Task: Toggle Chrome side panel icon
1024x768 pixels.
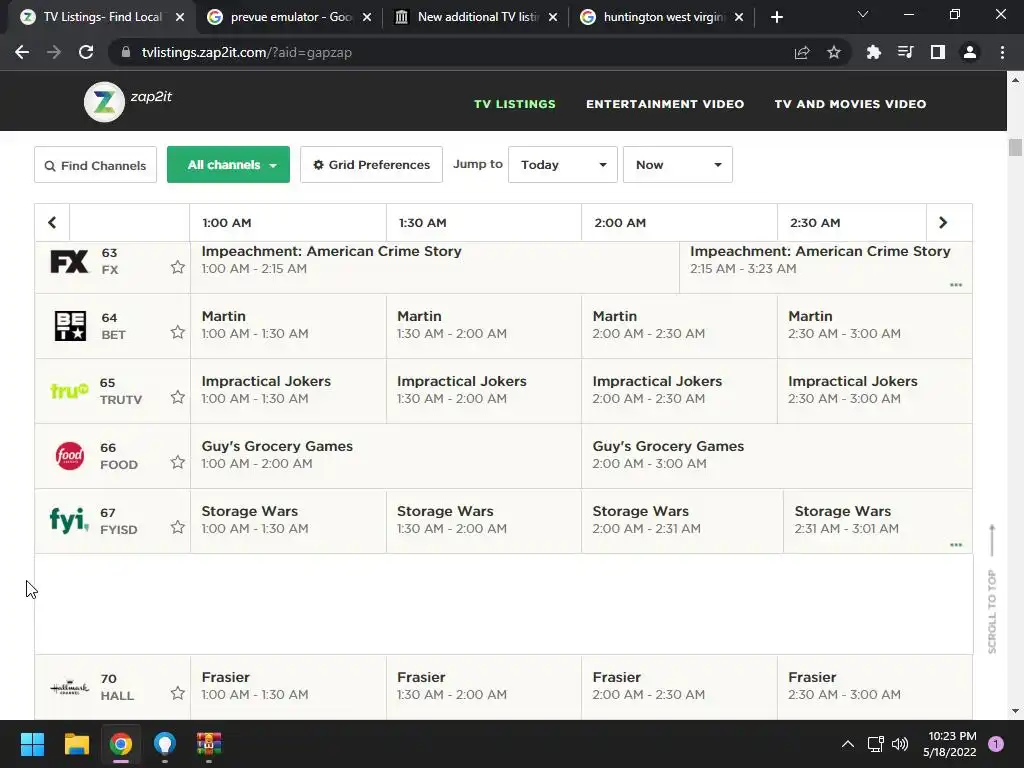Action: point(938,52)
